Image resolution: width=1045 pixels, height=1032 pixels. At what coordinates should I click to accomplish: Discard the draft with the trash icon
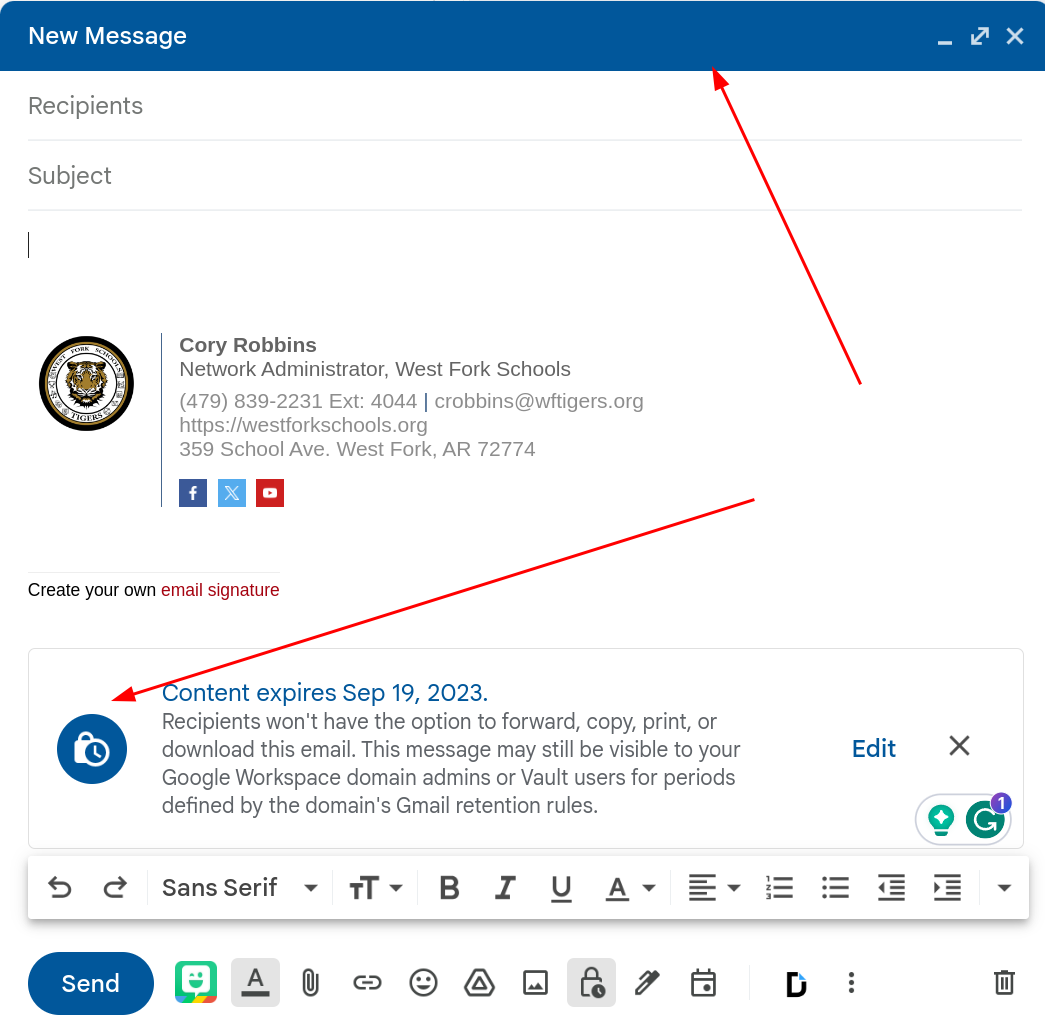(1004, 983)
